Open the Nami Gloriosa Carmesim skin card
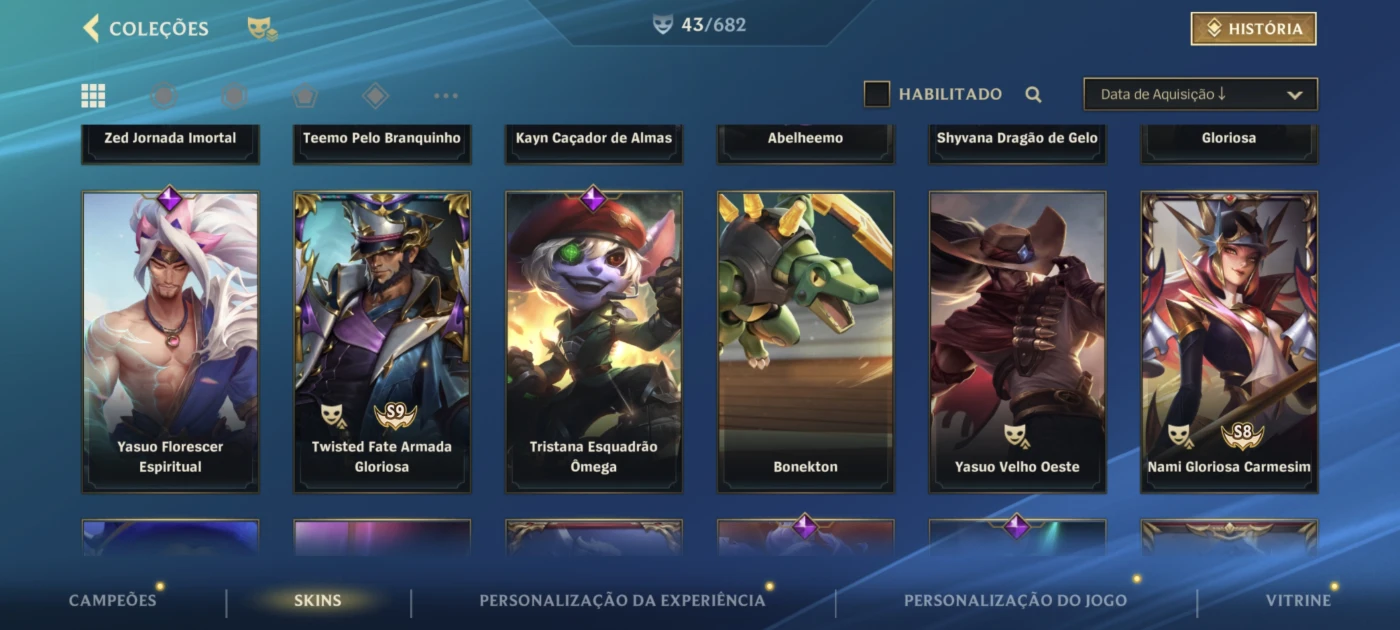Image resolution: width=1400 pixels, height=630 pixels. click(1229, 342)
